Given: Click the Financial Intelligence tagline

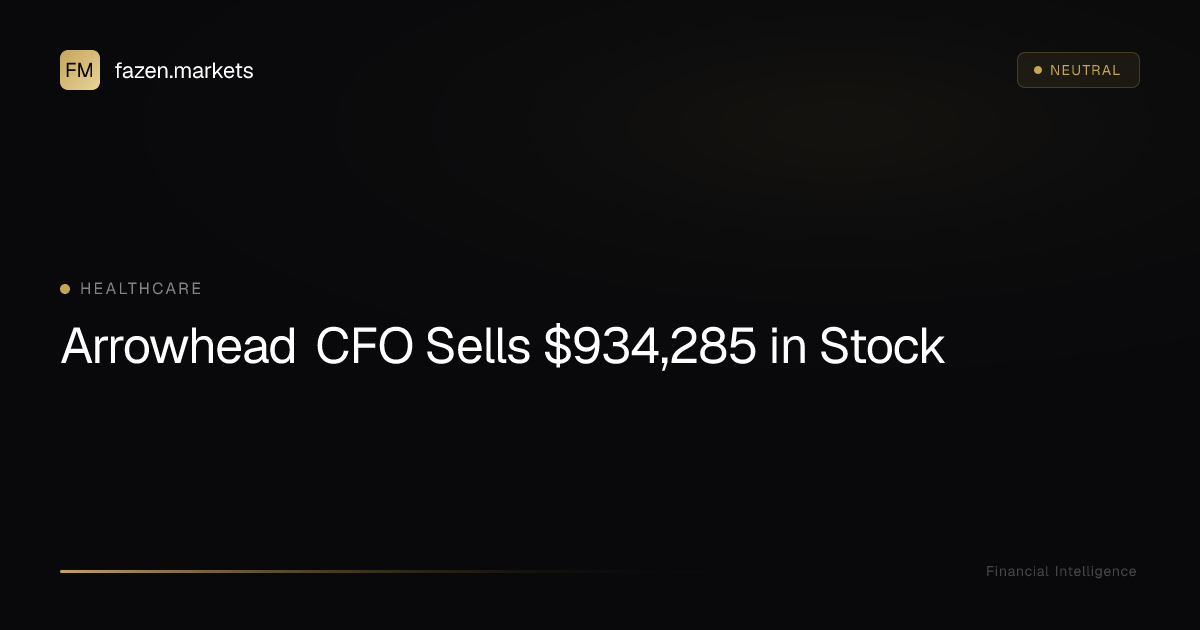Looking at the screenshot, I should [x=1061, y=572].
